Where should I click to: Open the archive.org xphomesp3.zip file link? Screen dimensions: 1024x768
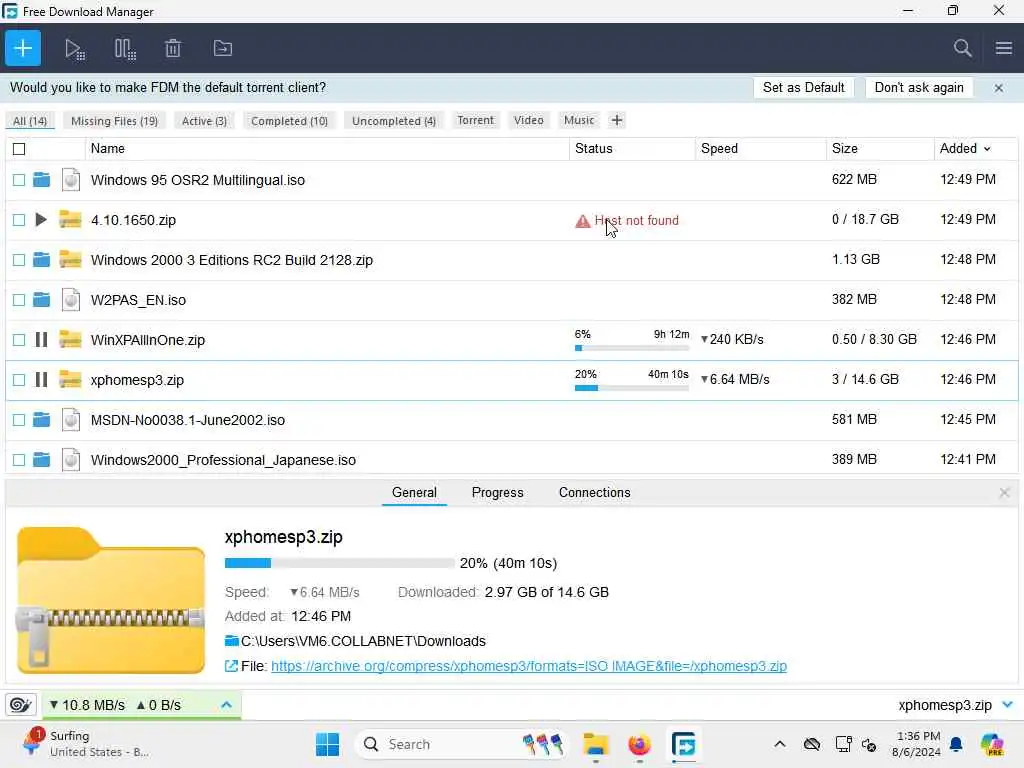[x=529, y=666]
